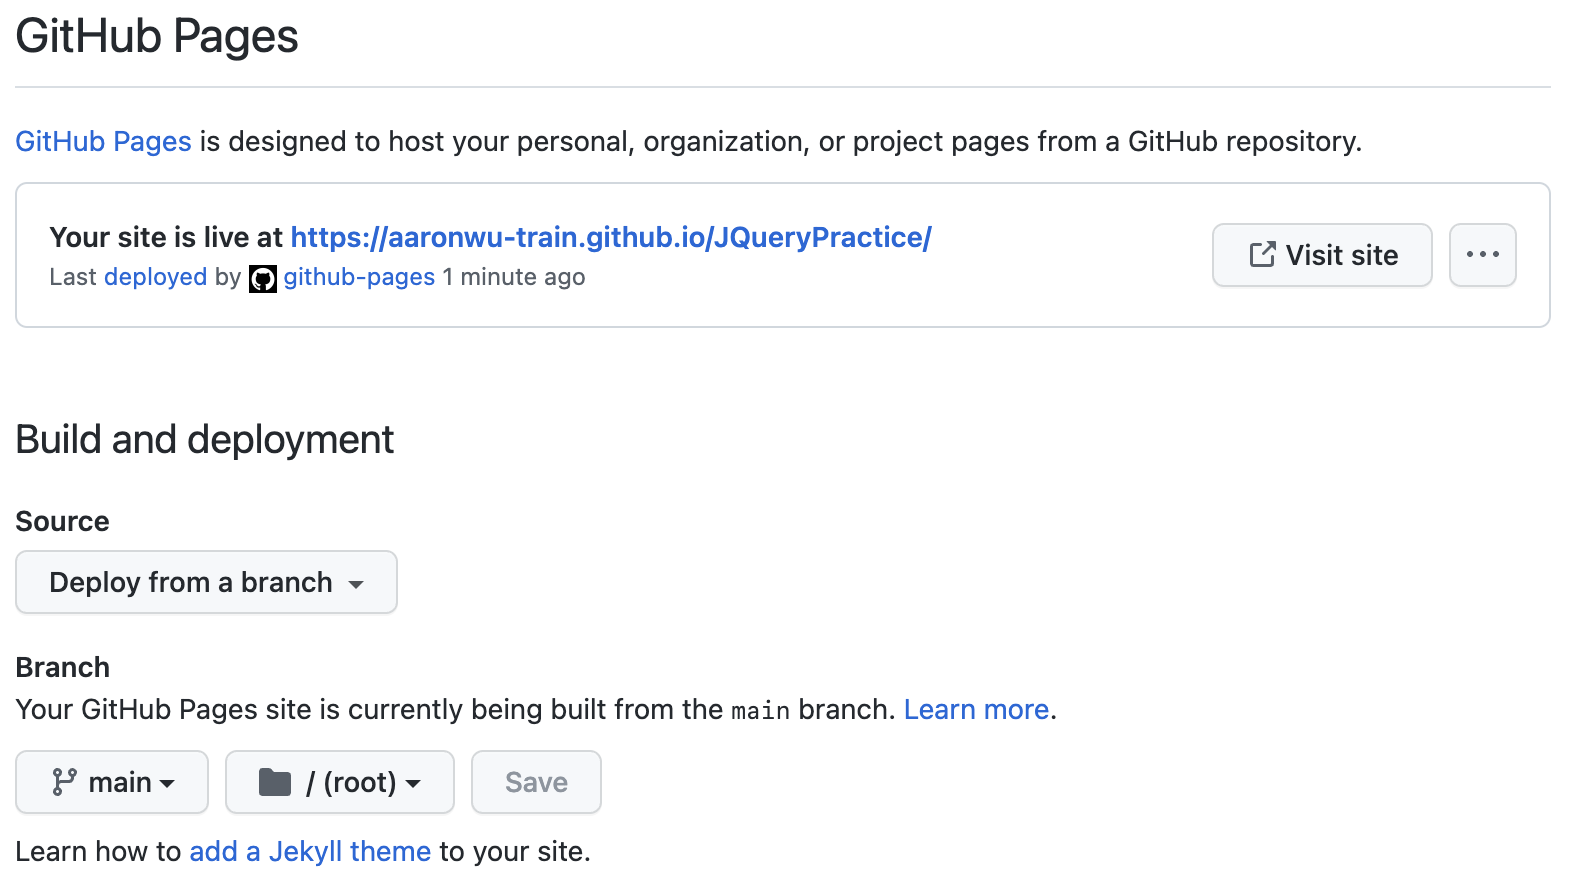Expand the 'Deploy from a branch' source dropdown
Viewport: 1590px width, 888px height.
click(x=206, y=582)
